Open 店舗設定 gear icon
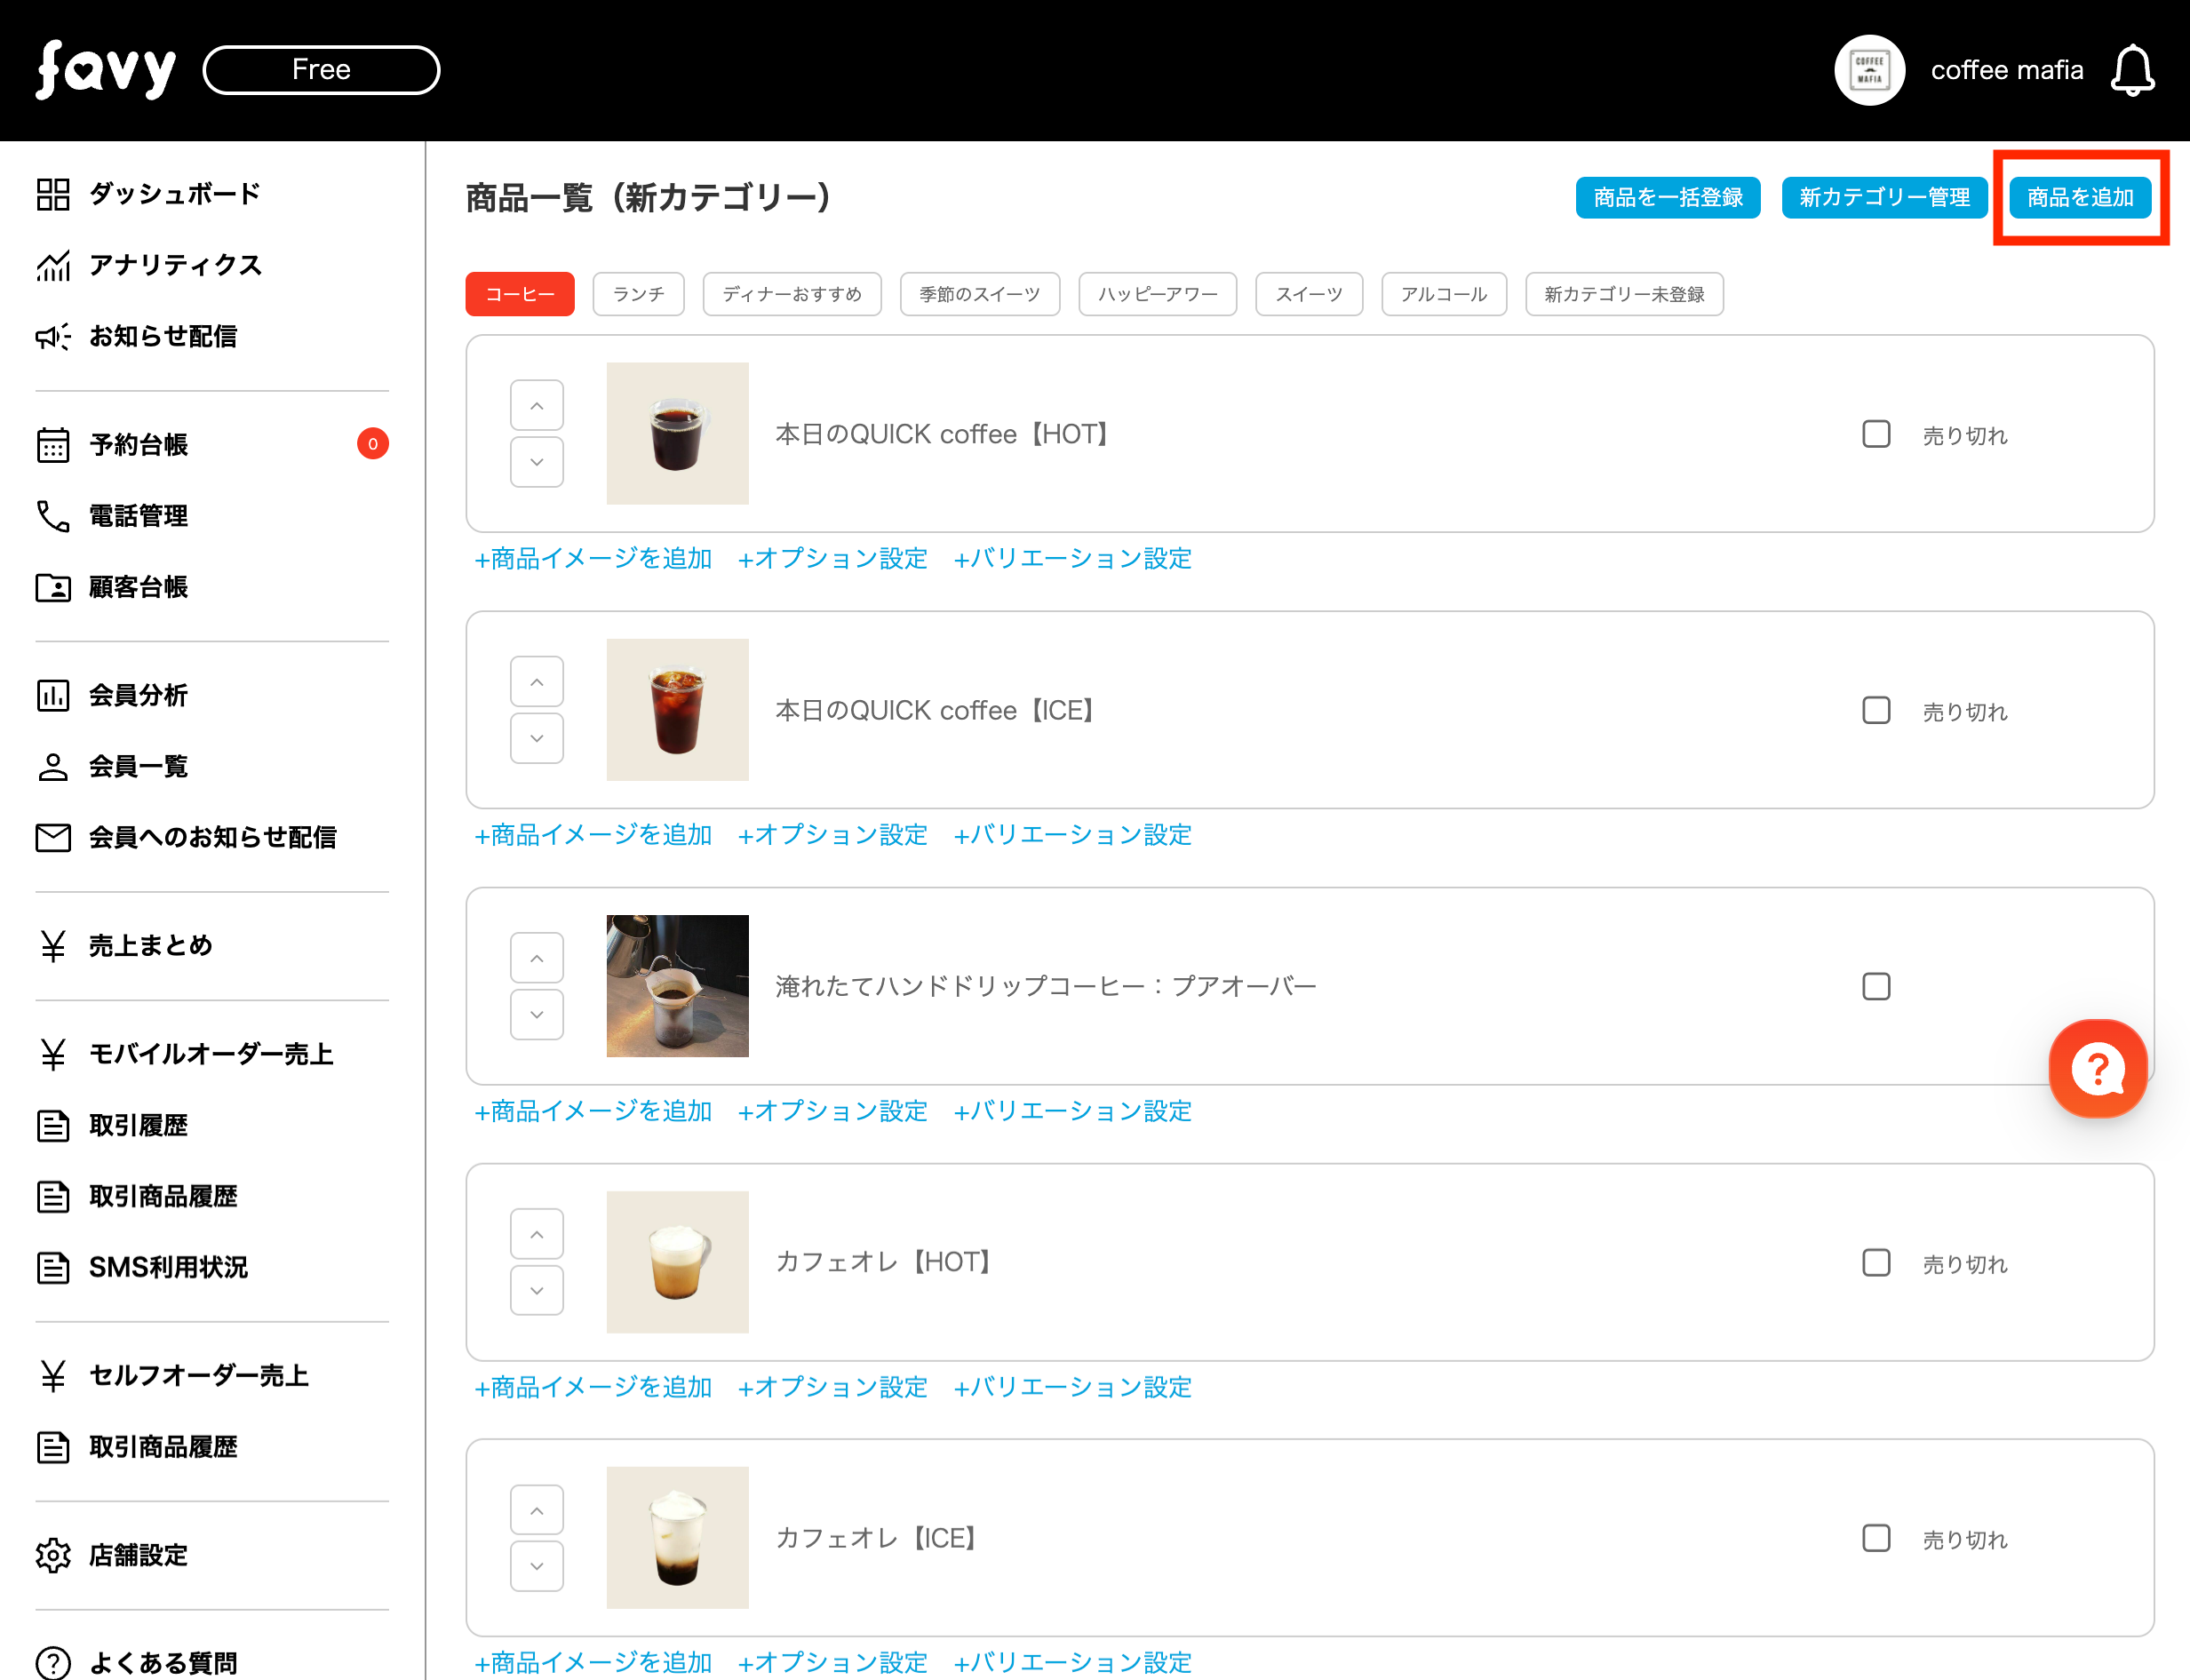This screenshot has width=2190, height=1680. [x=53, y=1555]
